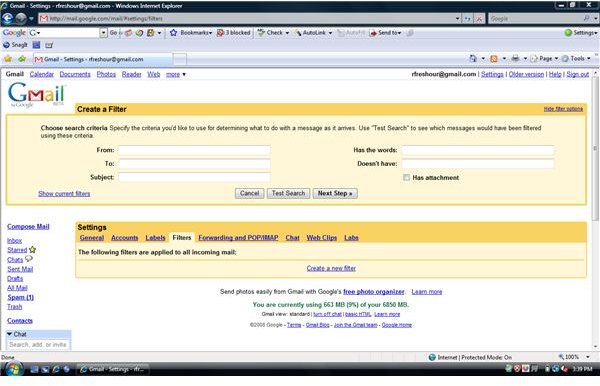Image resolution: width=600 pixels, height=386 pixels.
Task: Click Show current filters link
Action: point(64,194)
